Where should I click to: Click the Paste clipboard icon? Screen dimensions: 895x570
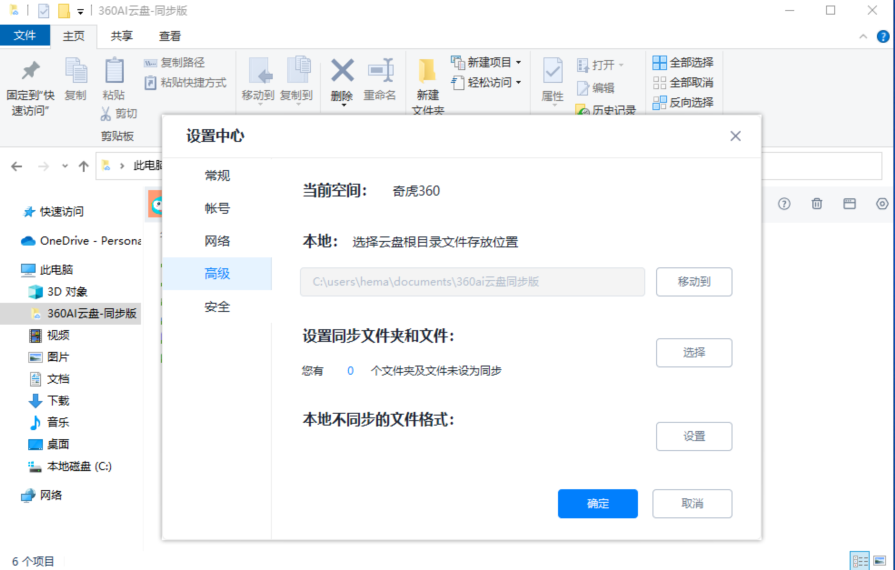114,71
